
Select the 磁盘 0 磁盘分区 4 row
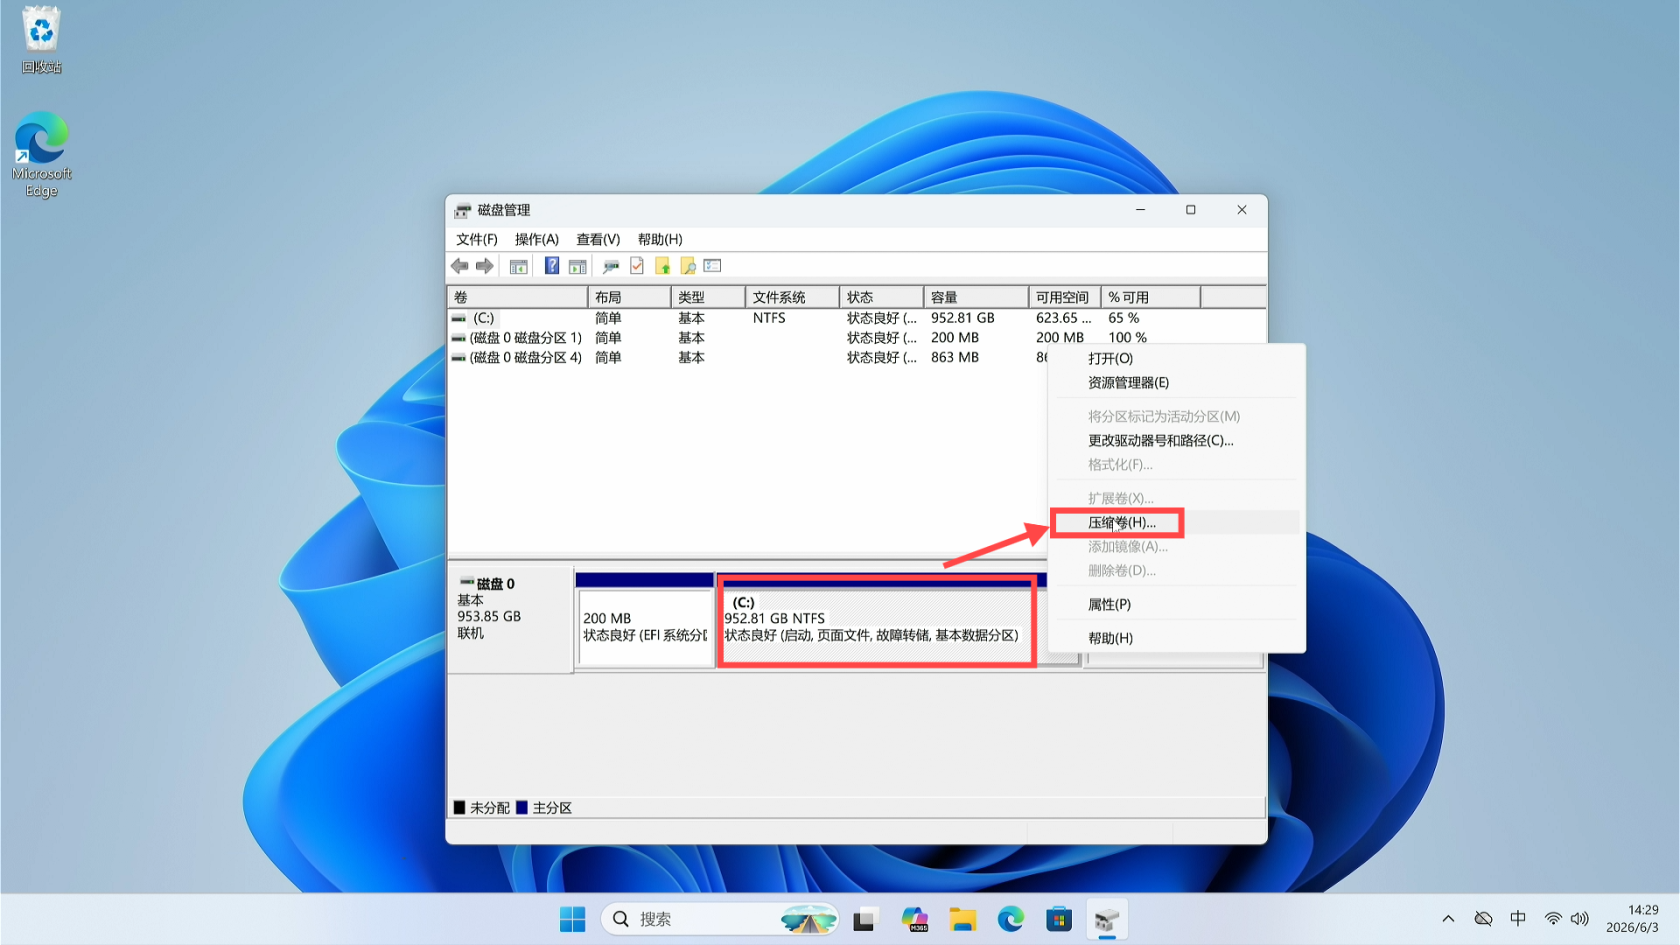pos(748,357)
